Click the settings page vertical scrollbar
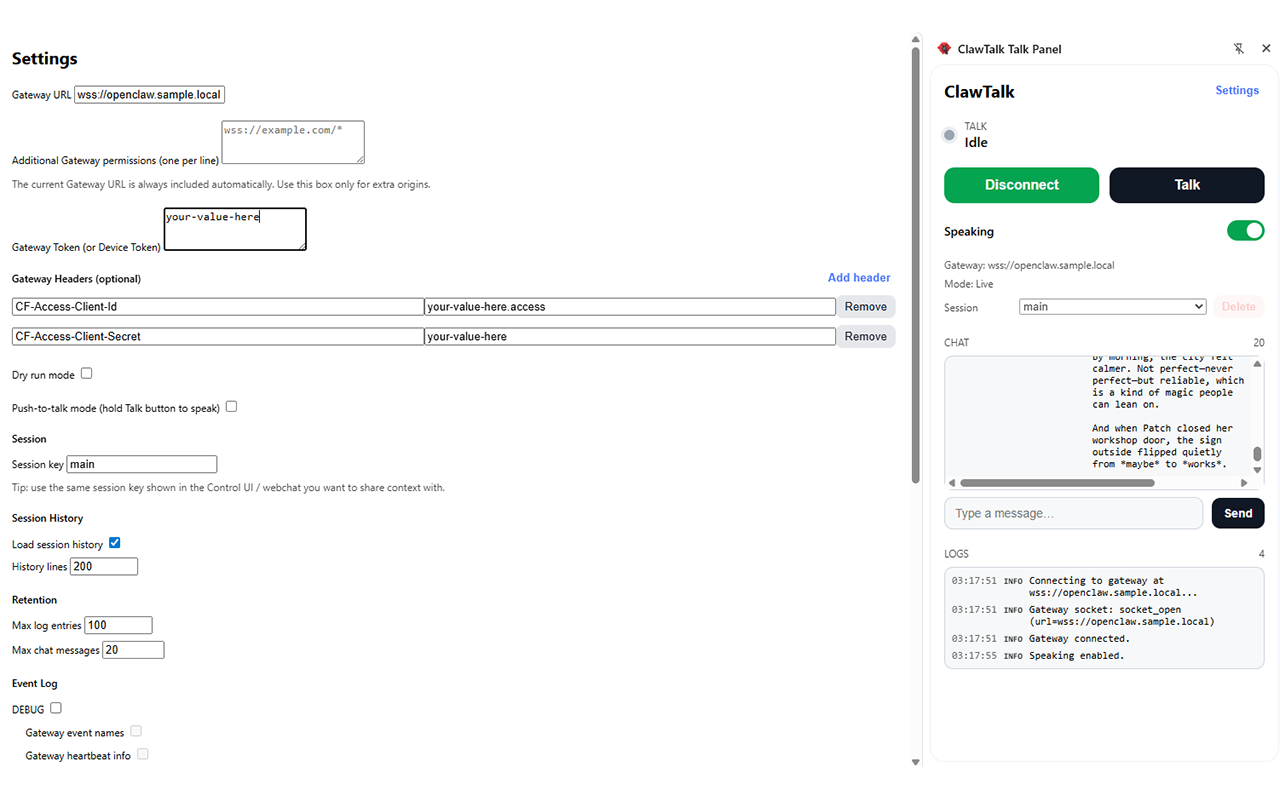Image resolution: width=1280 pixels, height=800 pixels. click(915, 267)
